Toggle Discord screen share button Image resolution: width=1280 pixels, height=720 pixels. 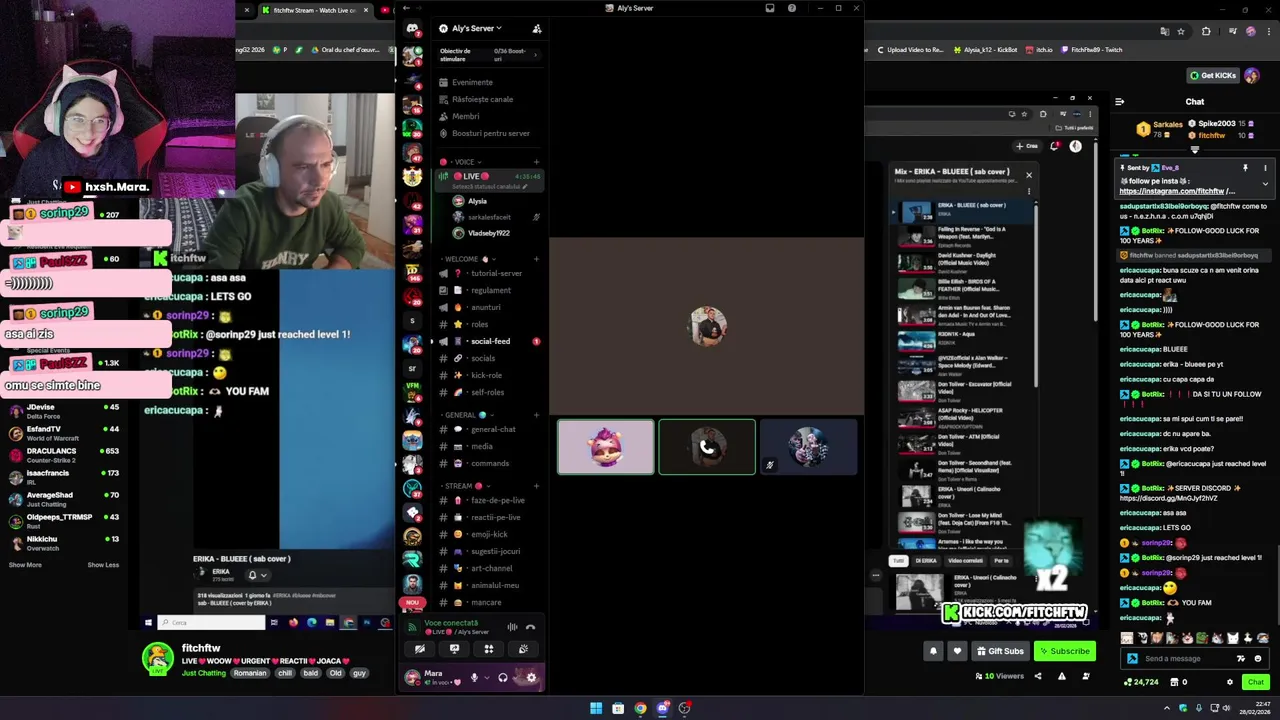(x=454, y=649)
